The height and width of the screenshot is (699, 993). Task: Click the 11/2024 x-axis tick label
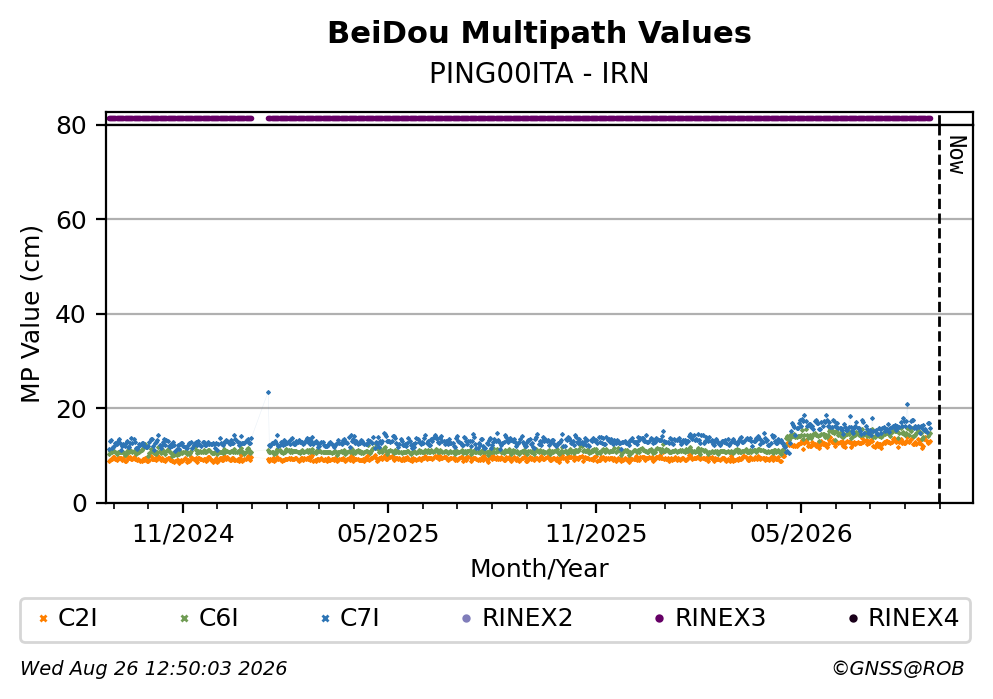click(183, 534)
